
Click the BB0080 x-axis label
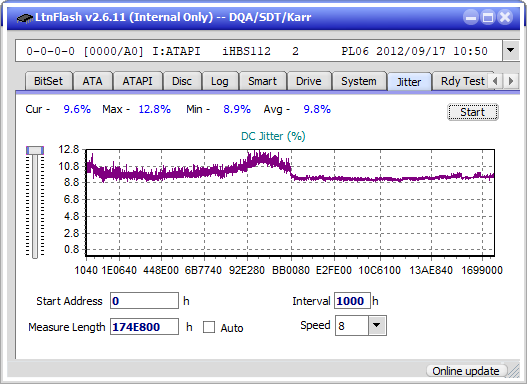pyautogui.click(x=291, y=270)
